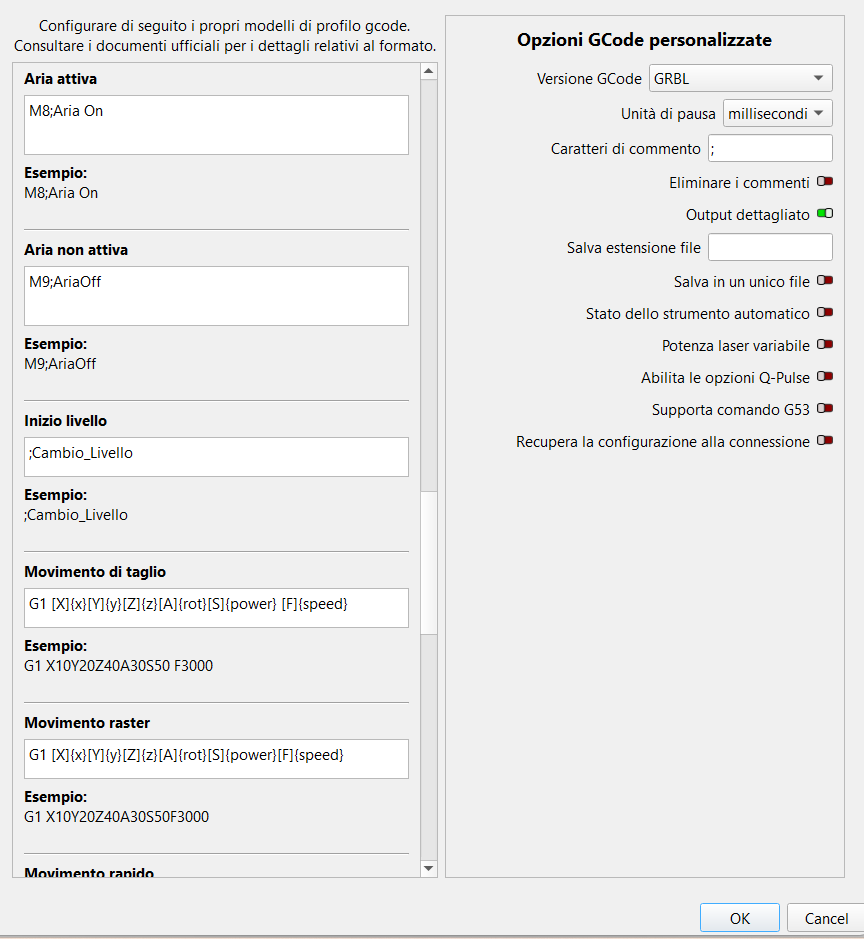Click the Caratteri di commento field
The height and width of the screenshot is (939, 864).
(769, 148)
